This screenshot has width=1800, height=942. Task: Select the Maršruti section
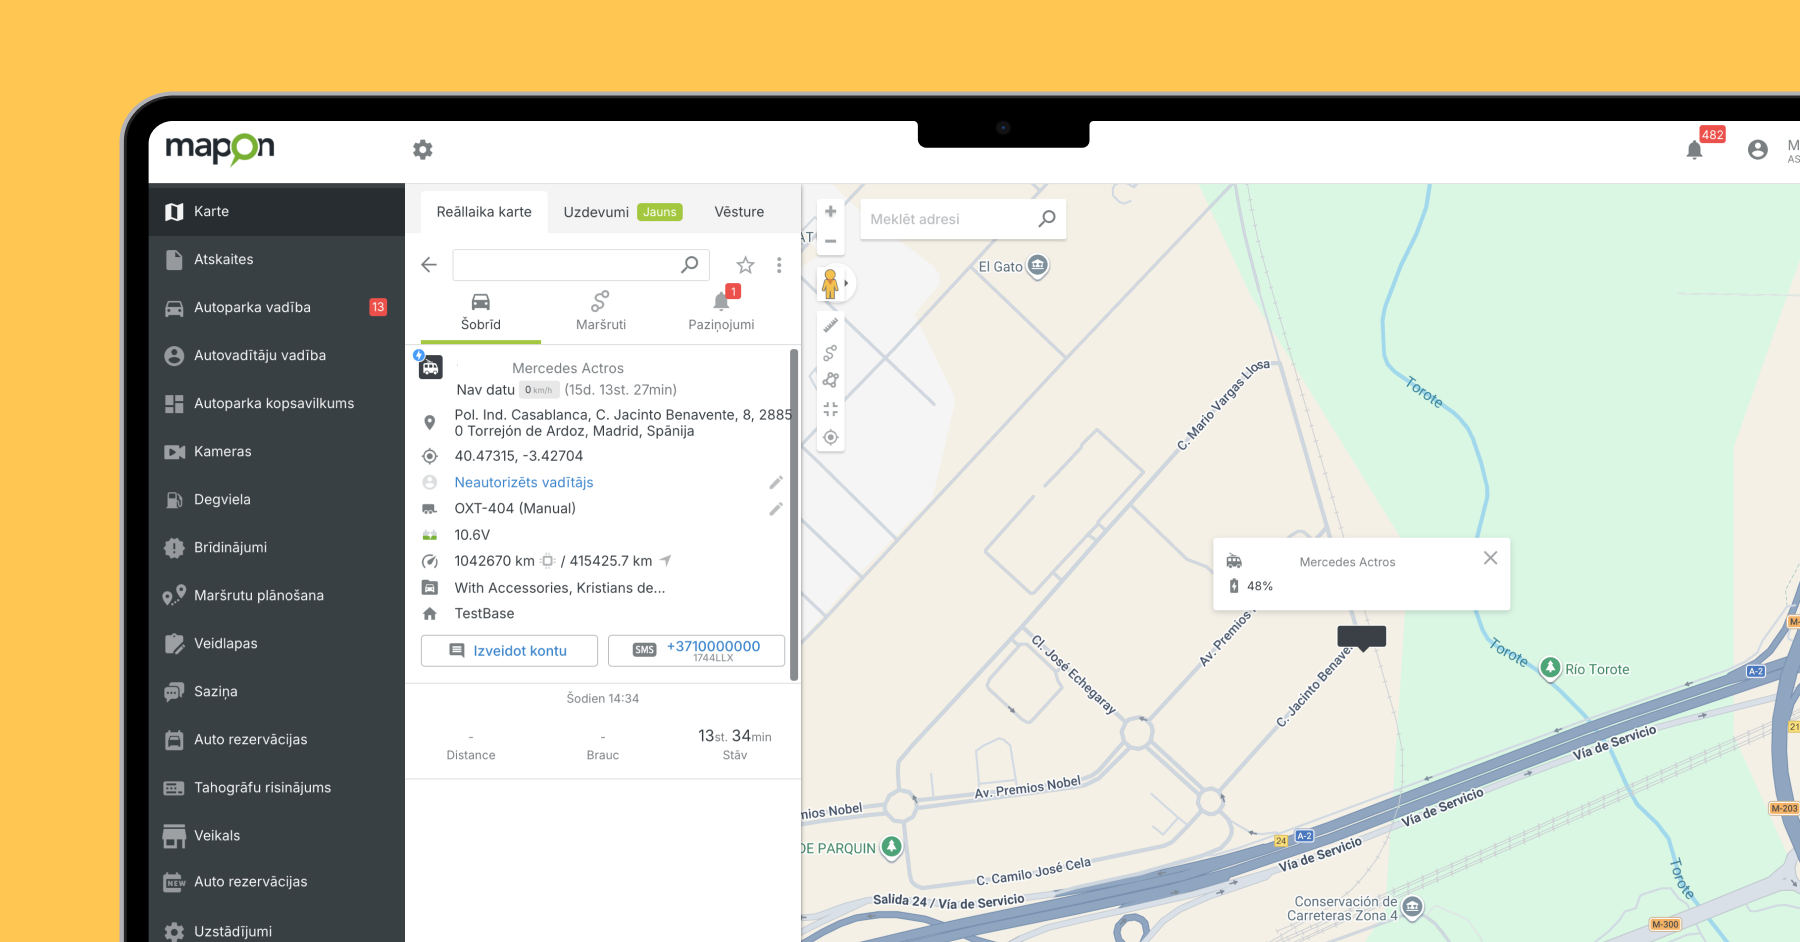click(601, 311)
